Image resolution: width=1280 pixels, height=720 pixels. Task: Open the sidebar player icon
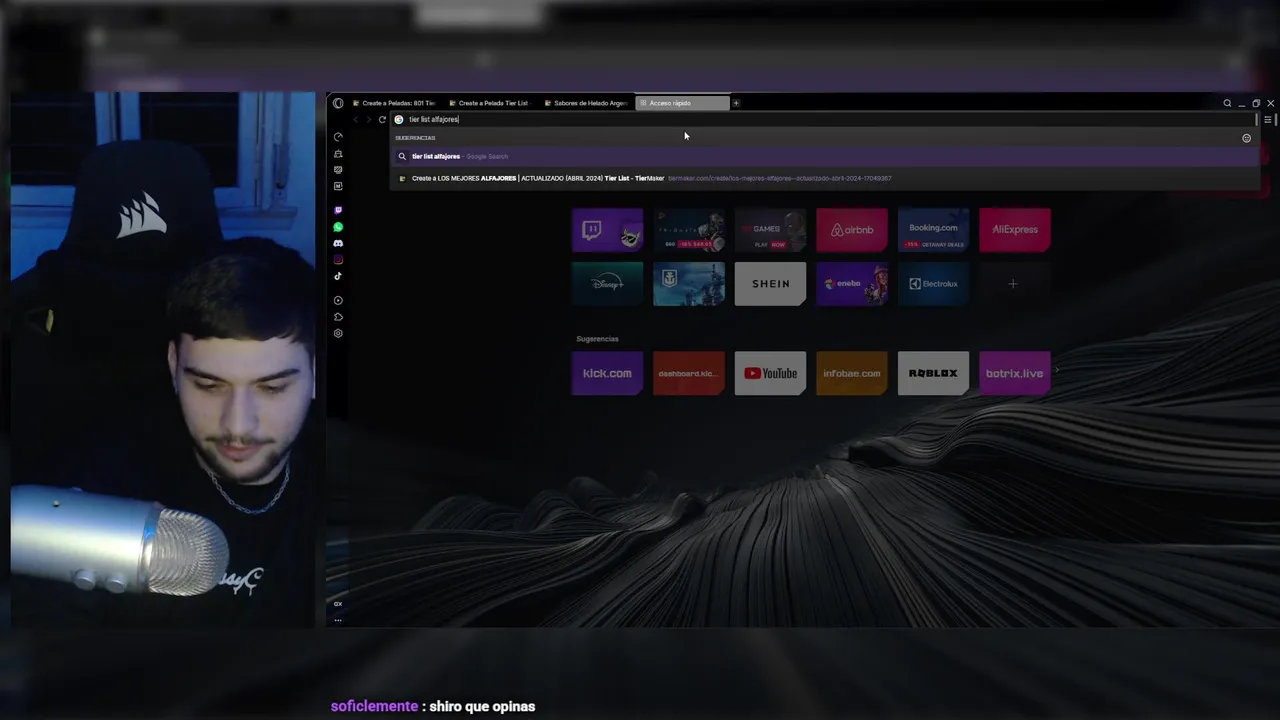(x=338, y=300)
